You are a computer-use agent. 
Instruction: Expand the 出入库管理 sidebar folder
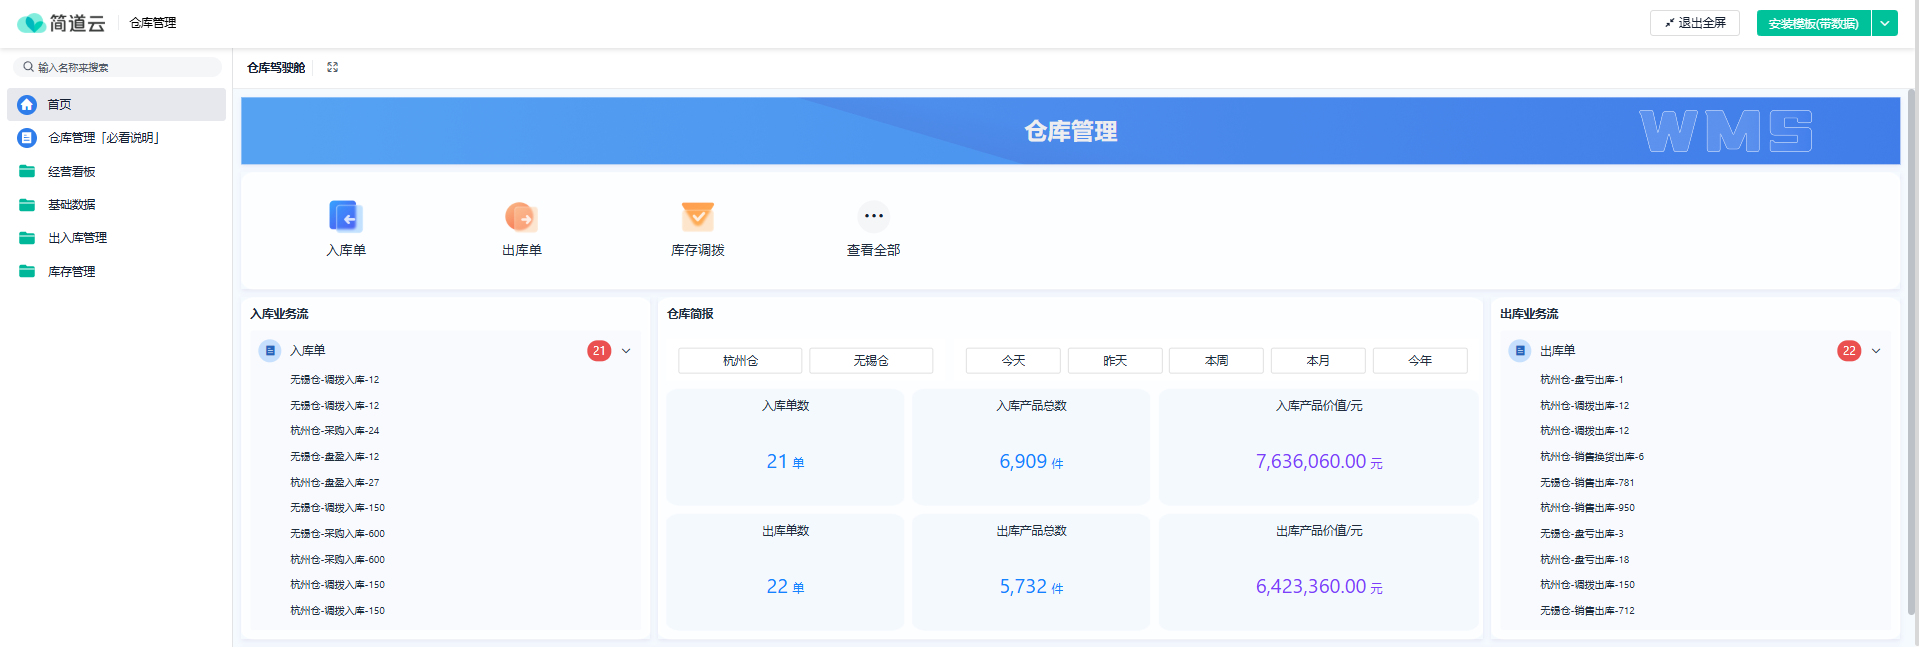coord(116,238)
